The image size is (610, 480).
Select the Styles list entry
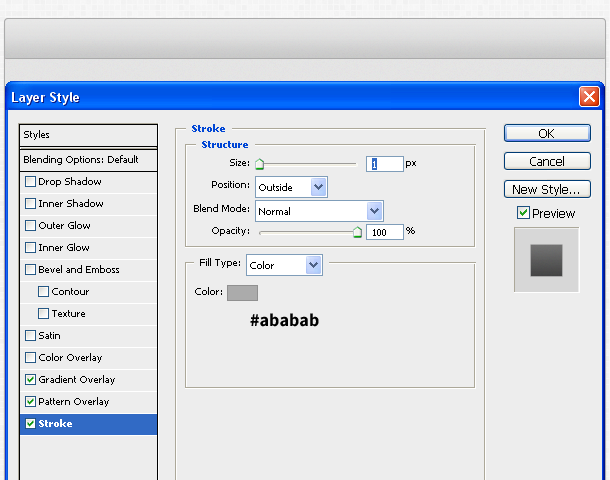[x=88, y=135]
